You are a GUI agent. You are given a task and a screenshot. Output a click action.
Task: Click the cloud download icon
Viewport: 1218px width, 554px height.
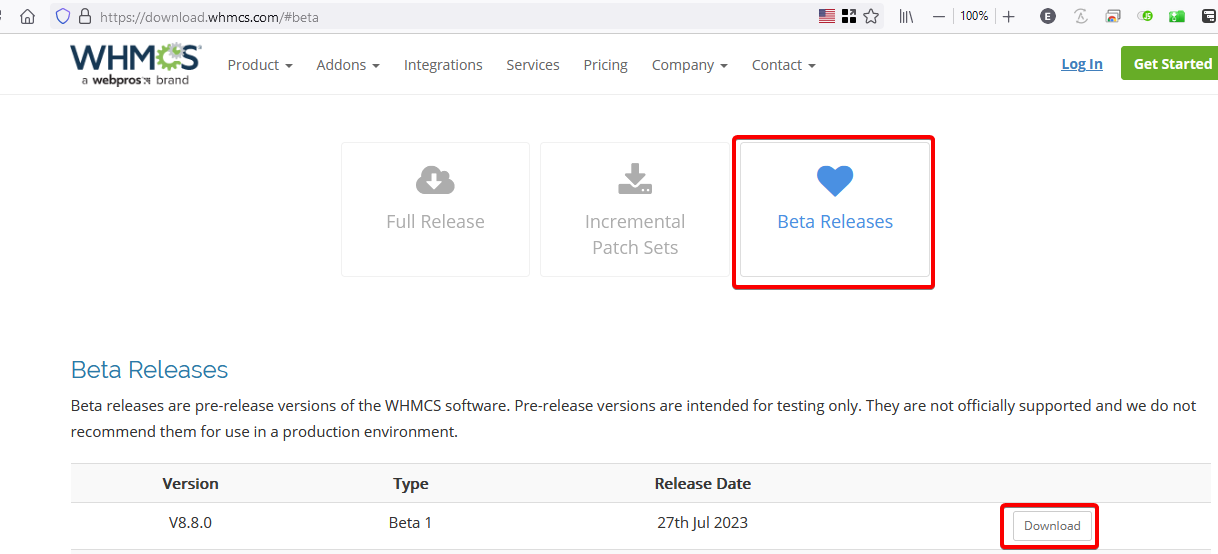click(435, 180)
